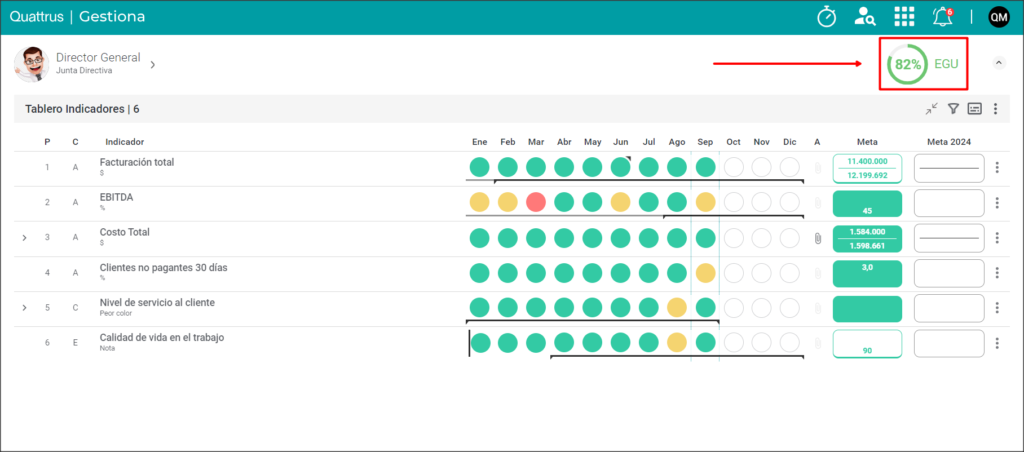The height and width of the screenshot is (452, 1024).
Task: Select Facturación total empty October circle
Action: click(733, 167)
